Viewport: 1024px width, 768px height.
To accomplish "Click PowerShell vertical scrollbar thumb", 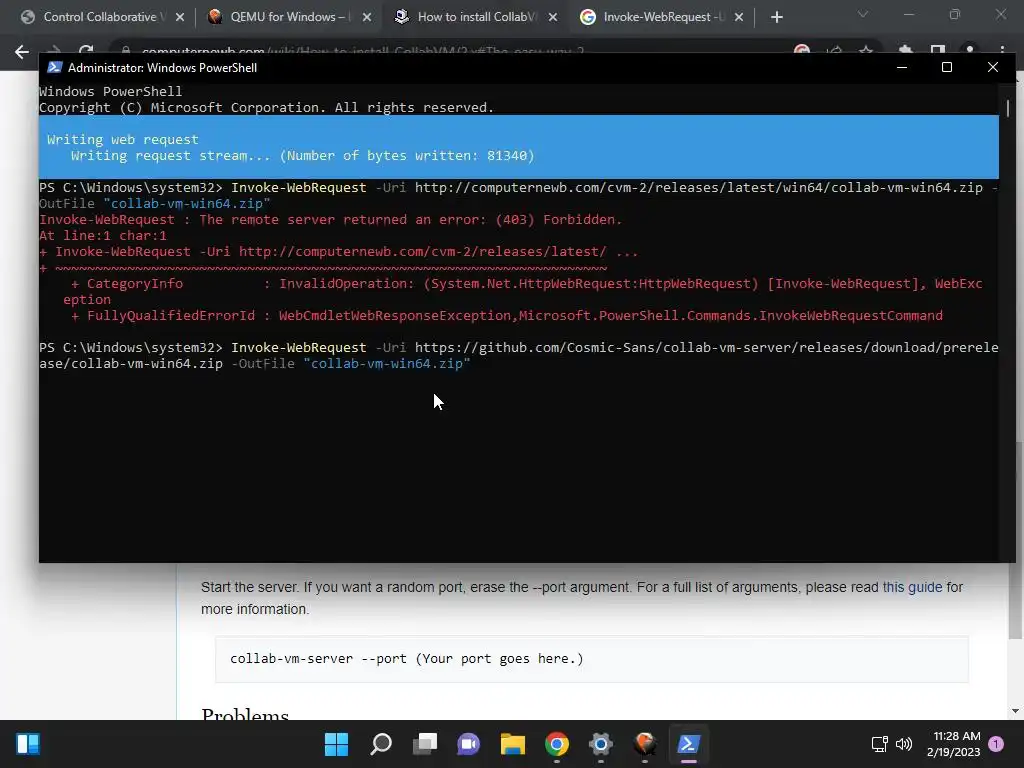I will tap(1008, 108).
